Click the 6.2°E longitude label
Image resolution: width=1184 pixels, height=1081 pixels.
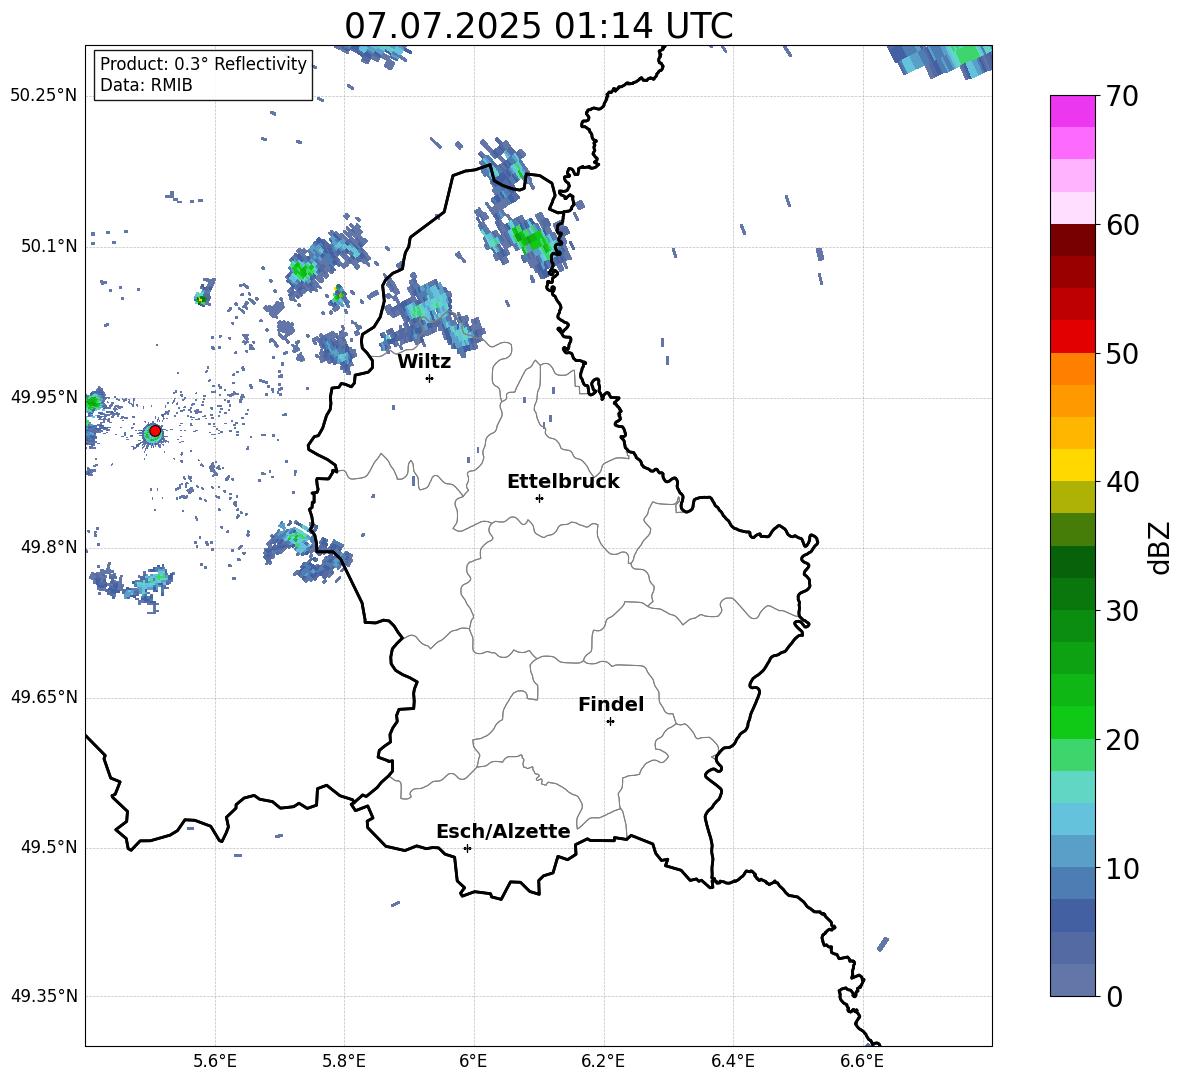coord(603,1062)
